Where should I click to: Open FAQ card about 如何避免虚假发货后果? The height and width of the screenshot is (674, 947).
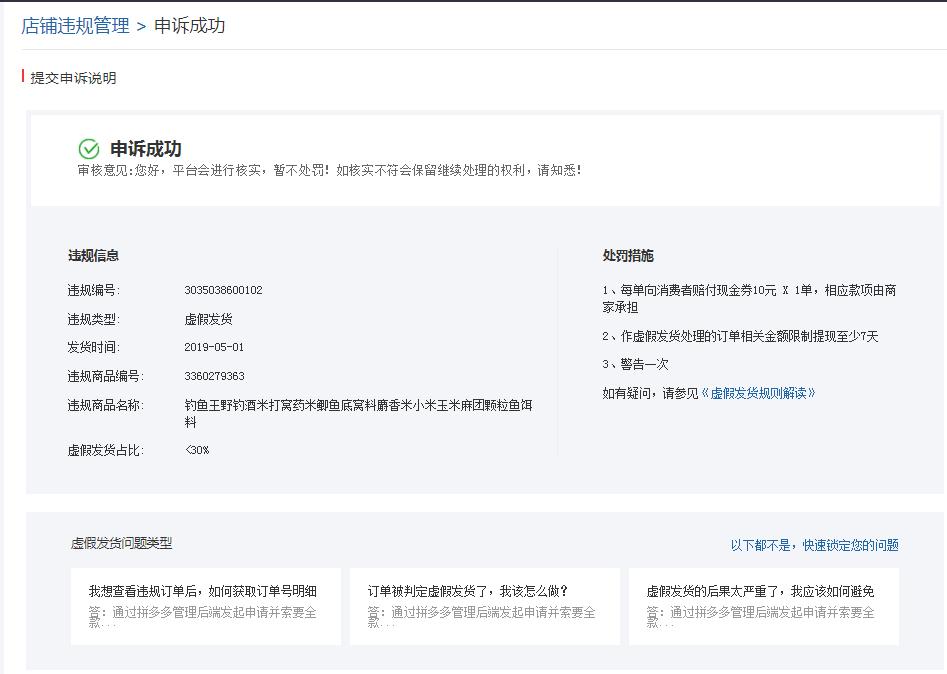click(765, 605)
